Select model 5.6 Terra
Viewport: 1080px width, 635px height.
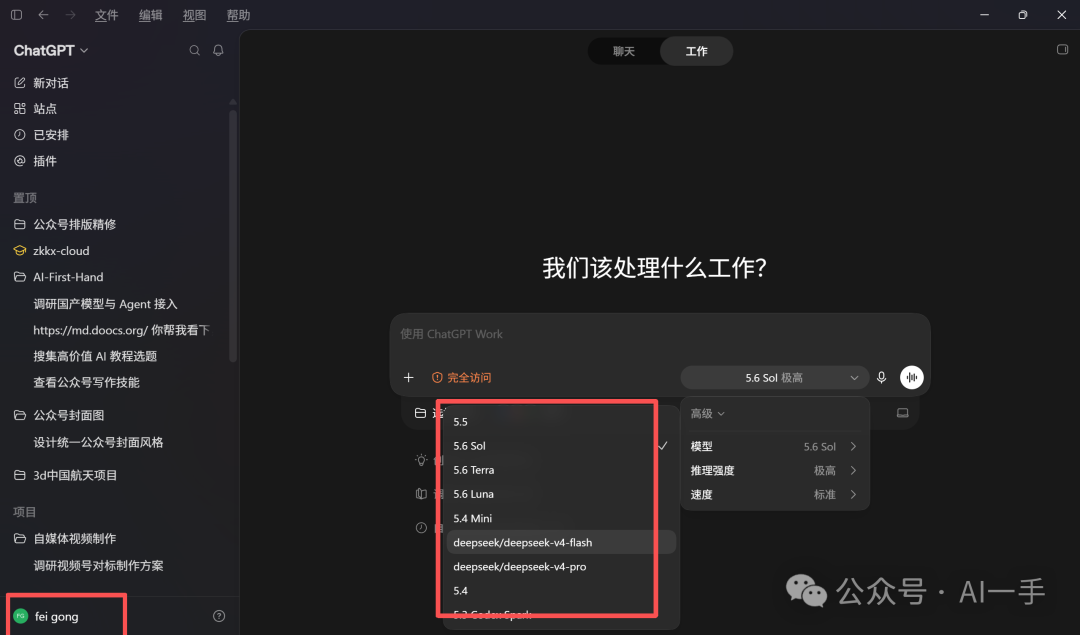(561, 470)
